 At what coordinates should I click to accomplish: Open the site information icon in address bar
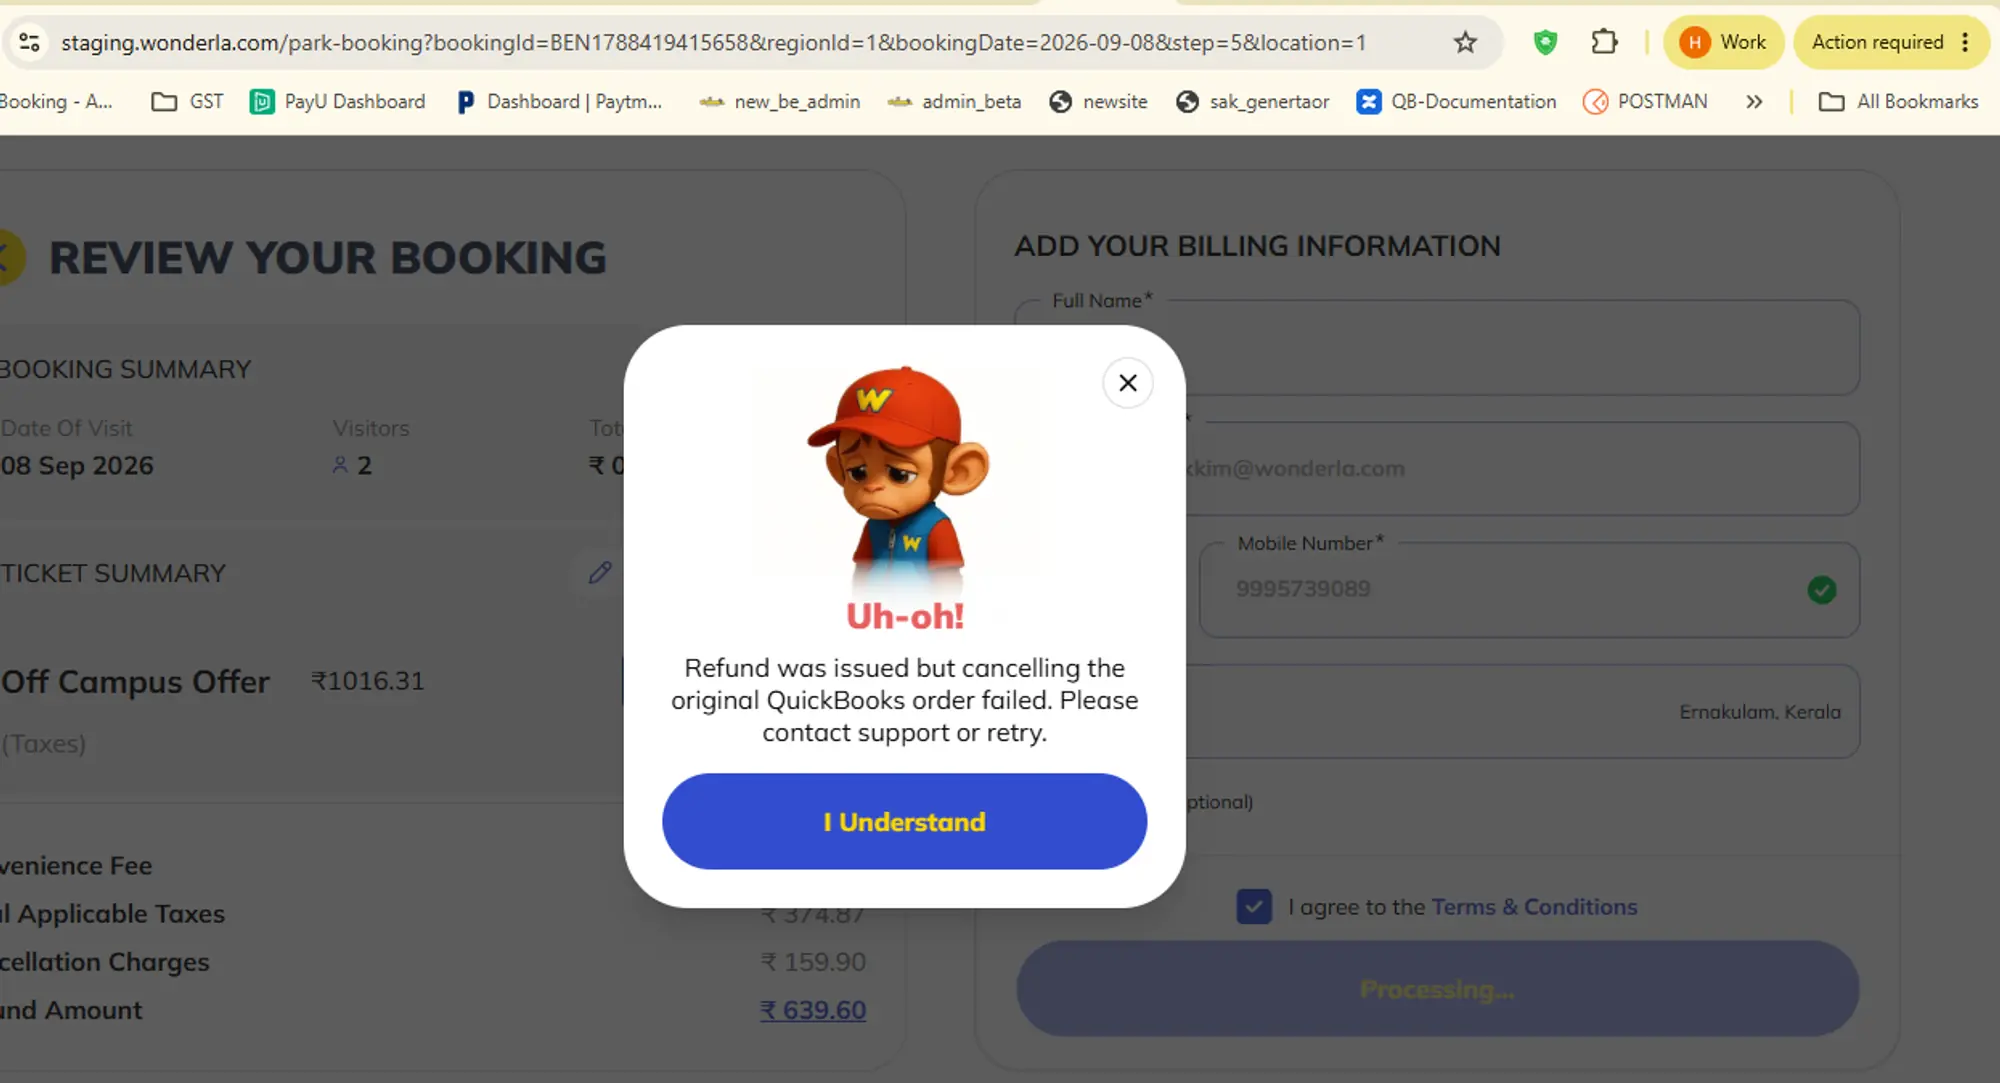click(29, 42)
